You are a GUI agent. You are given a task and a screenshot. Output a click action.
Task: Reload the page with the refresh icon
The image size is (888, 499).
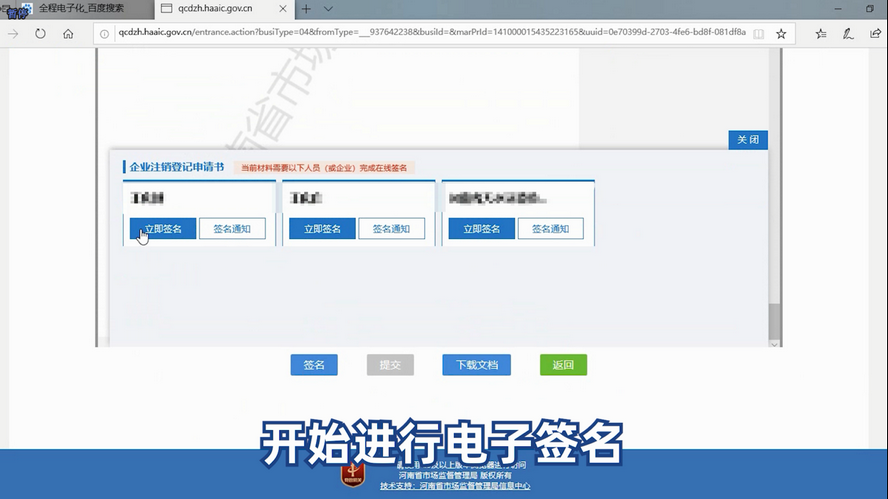pyautogui.click(x=40, y=33)
